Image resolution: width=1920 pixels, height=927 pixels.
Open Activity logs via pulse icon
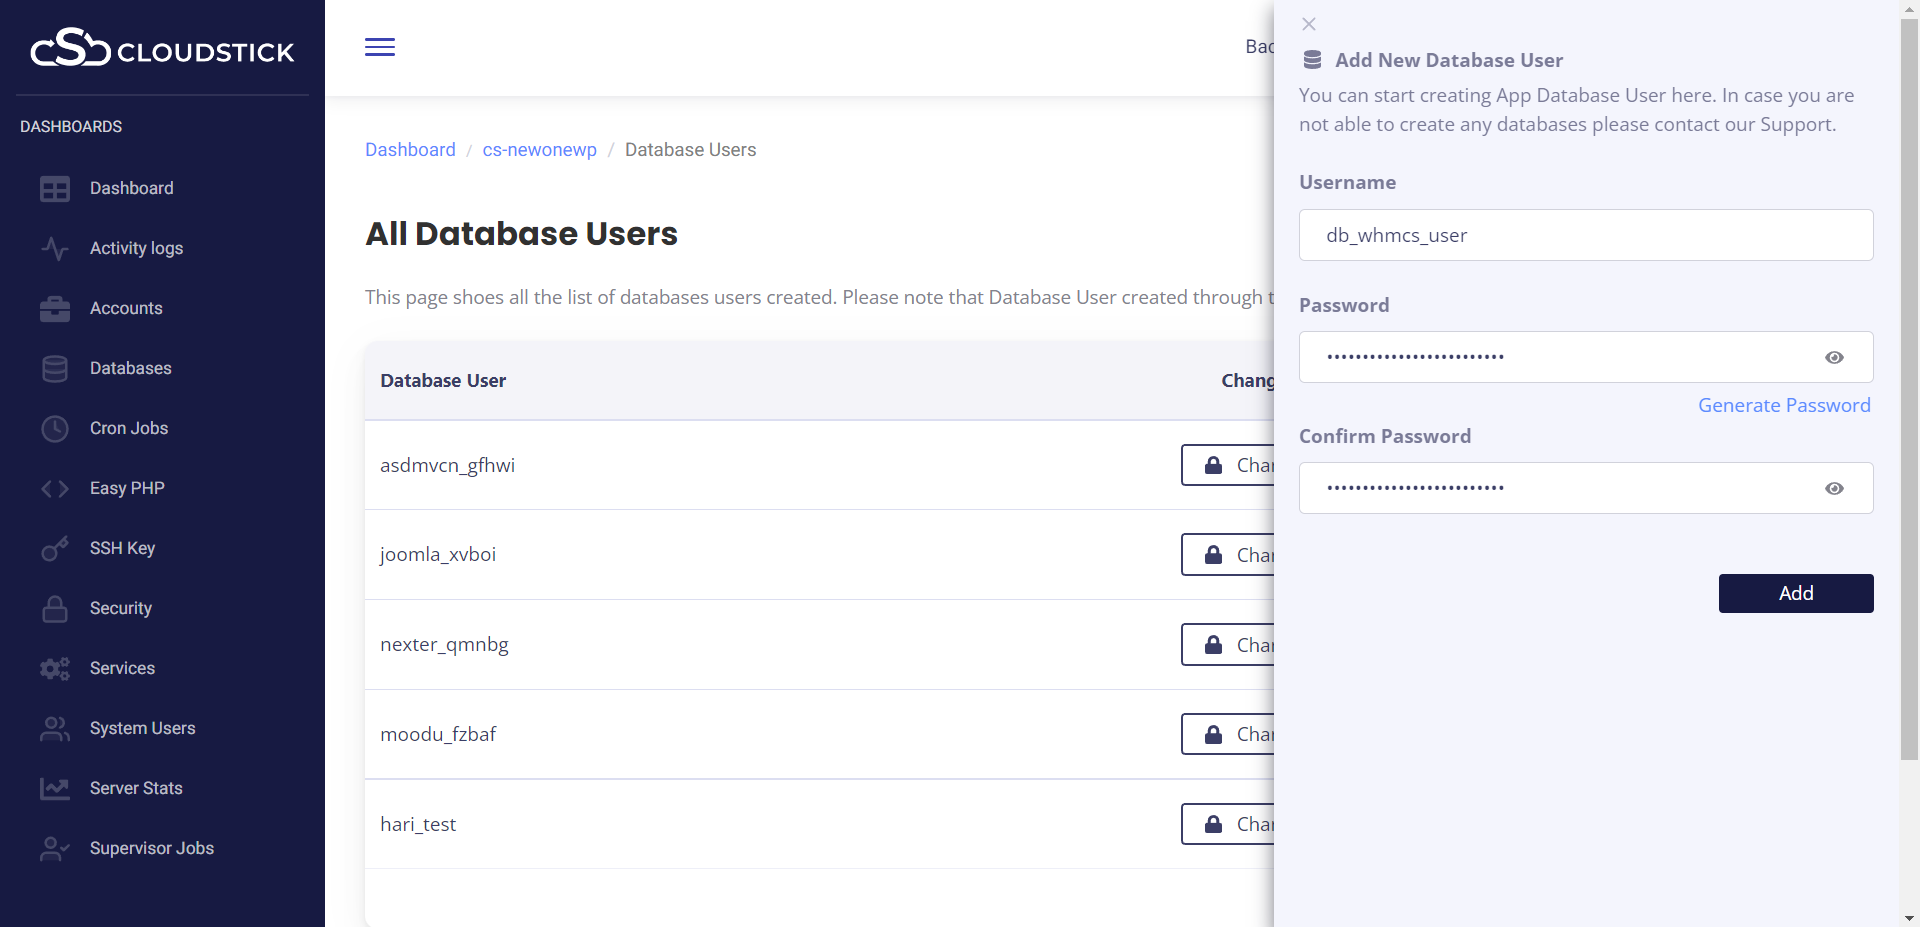pos(55,248)
